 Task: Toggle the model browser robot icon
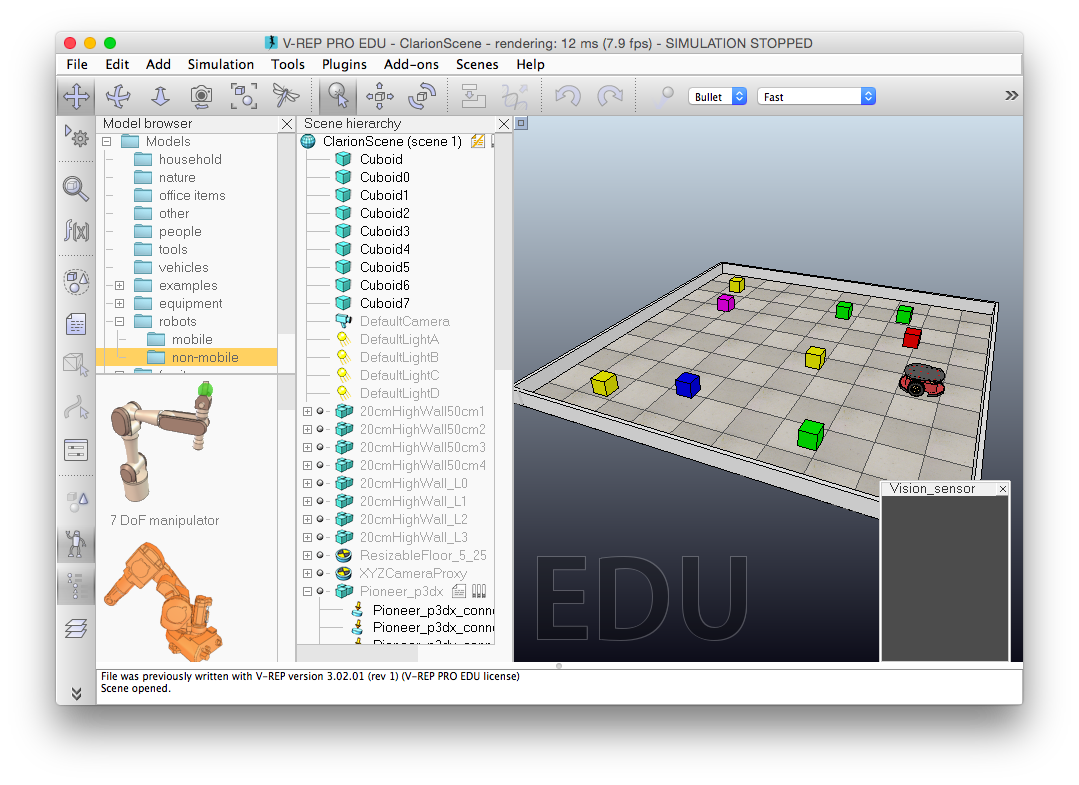(x=76, y=544)
